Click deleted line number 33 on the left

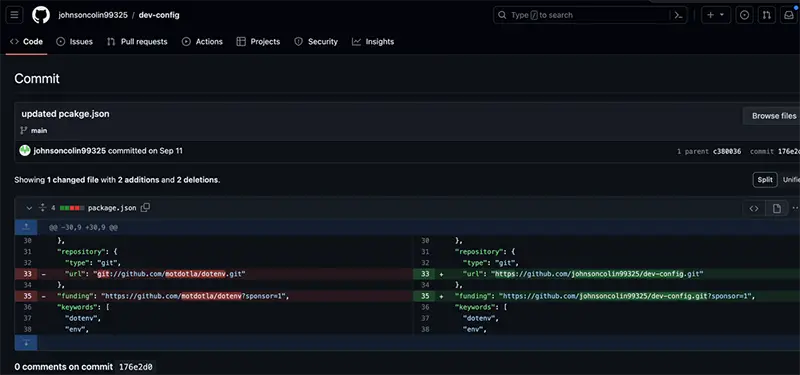click(x=27, y=274)
